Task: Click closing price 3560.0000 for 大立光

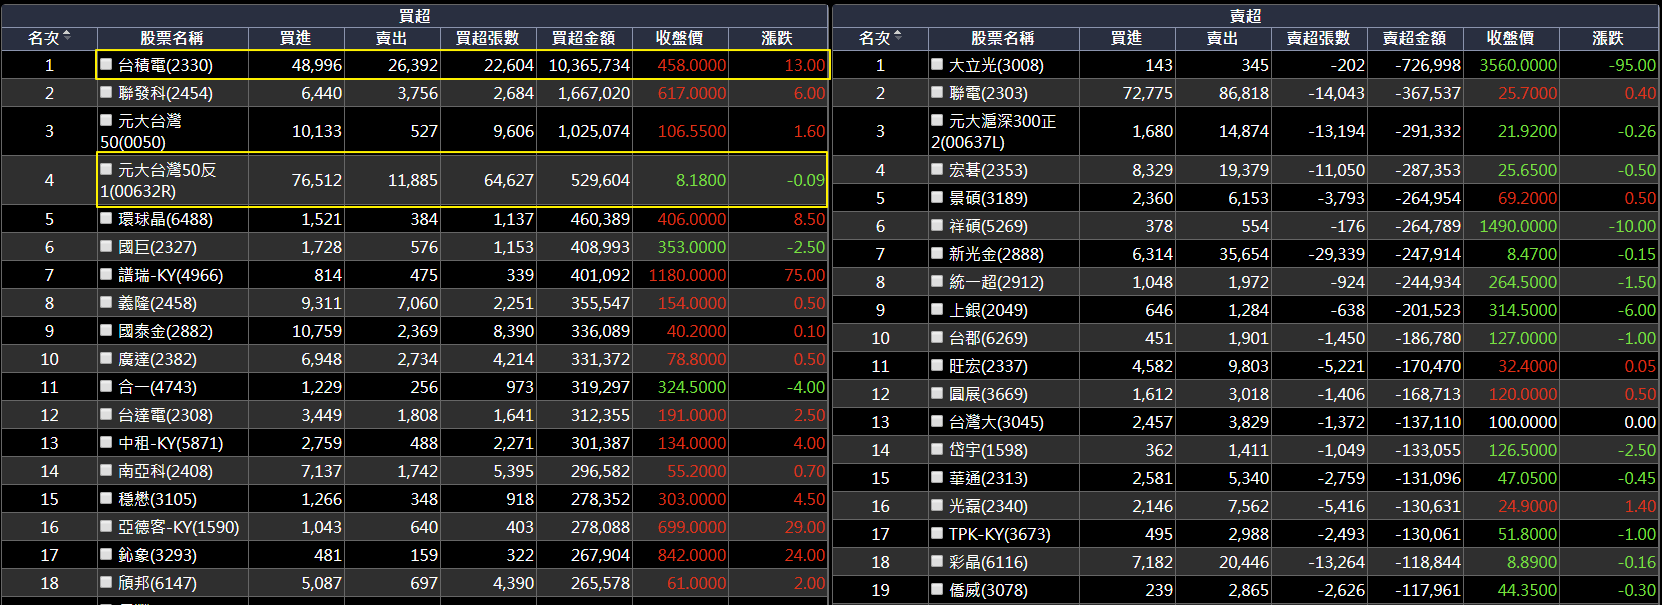Action: click(x=1511, y=65)
